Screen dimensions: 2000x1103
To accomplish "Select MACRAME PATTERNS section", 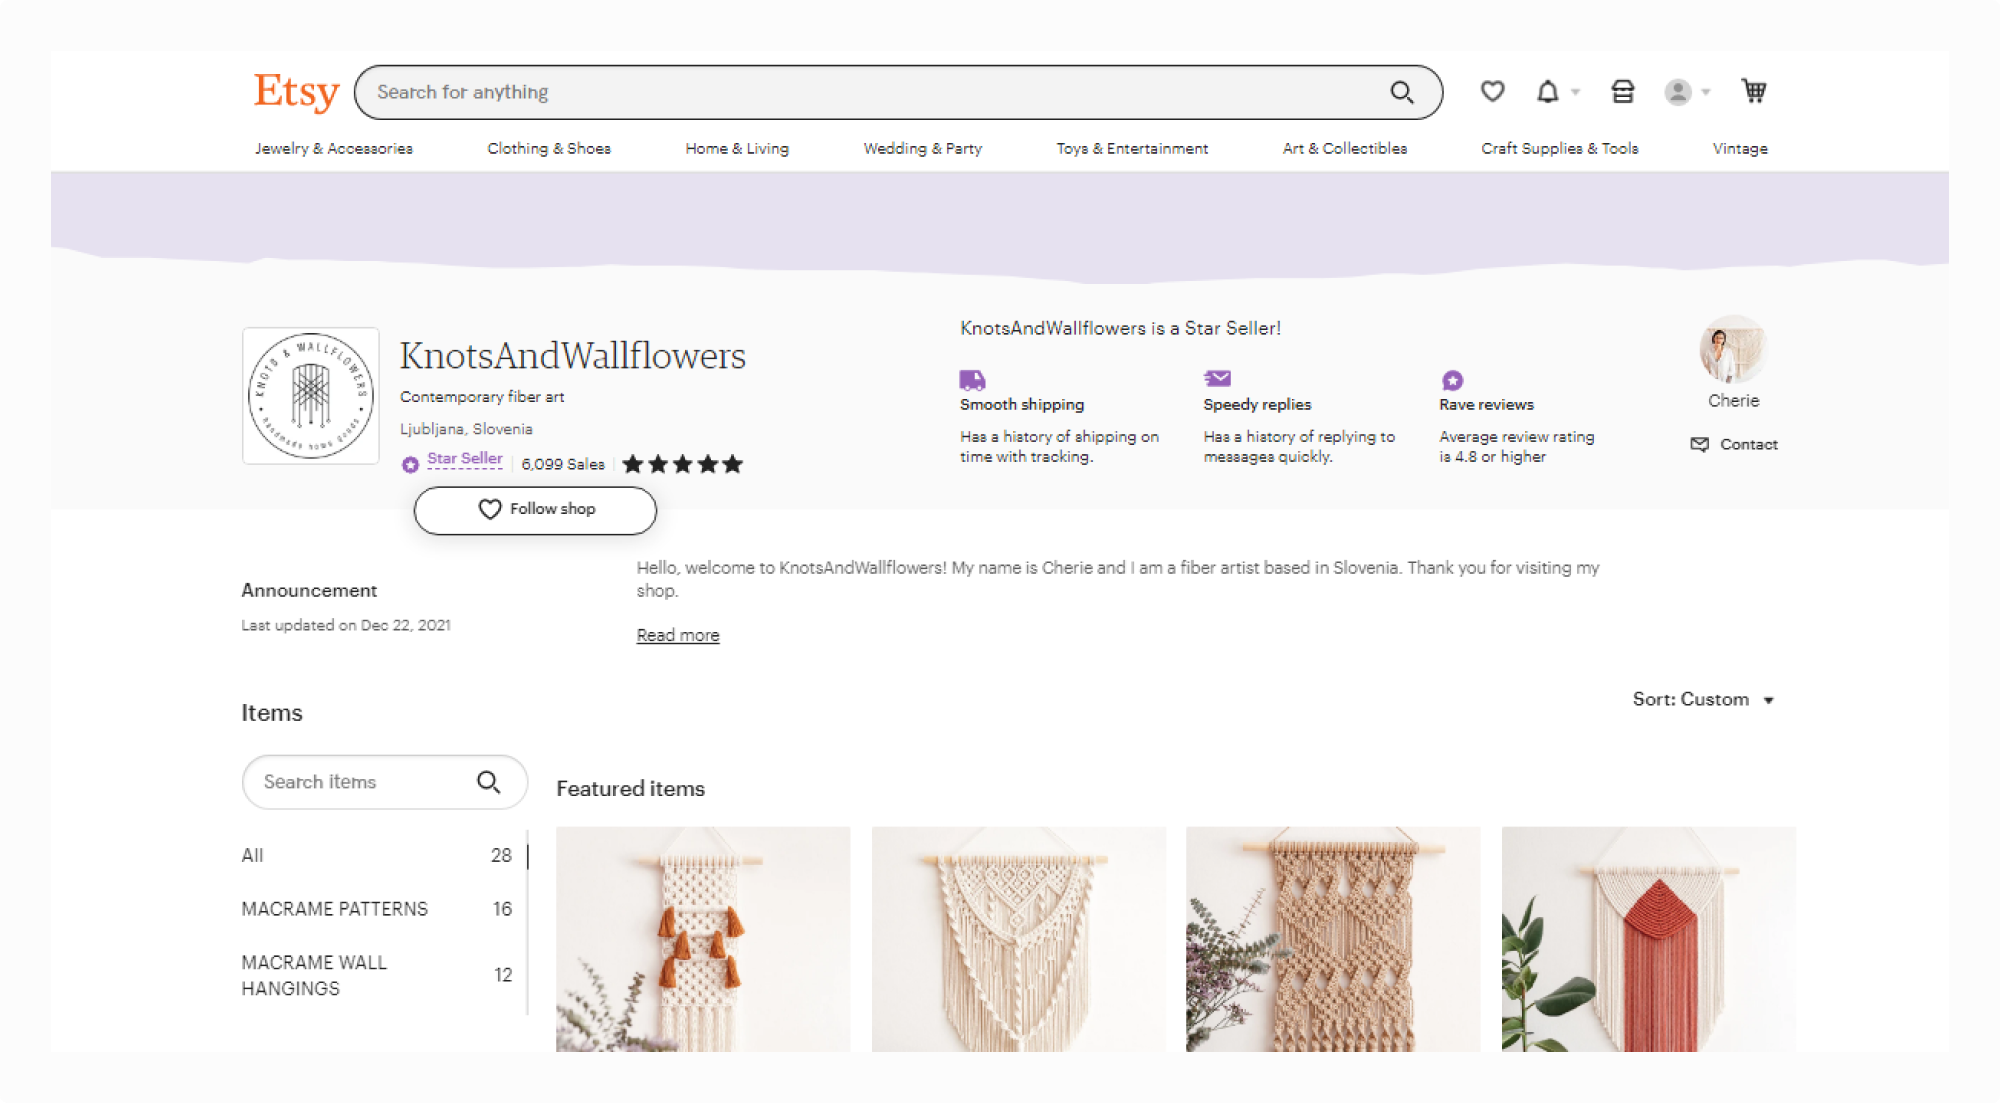I will click(378, 909).
